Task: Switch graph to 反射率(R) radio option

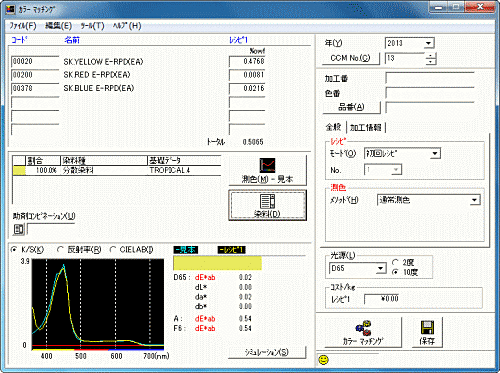Action: pos(60,249)
